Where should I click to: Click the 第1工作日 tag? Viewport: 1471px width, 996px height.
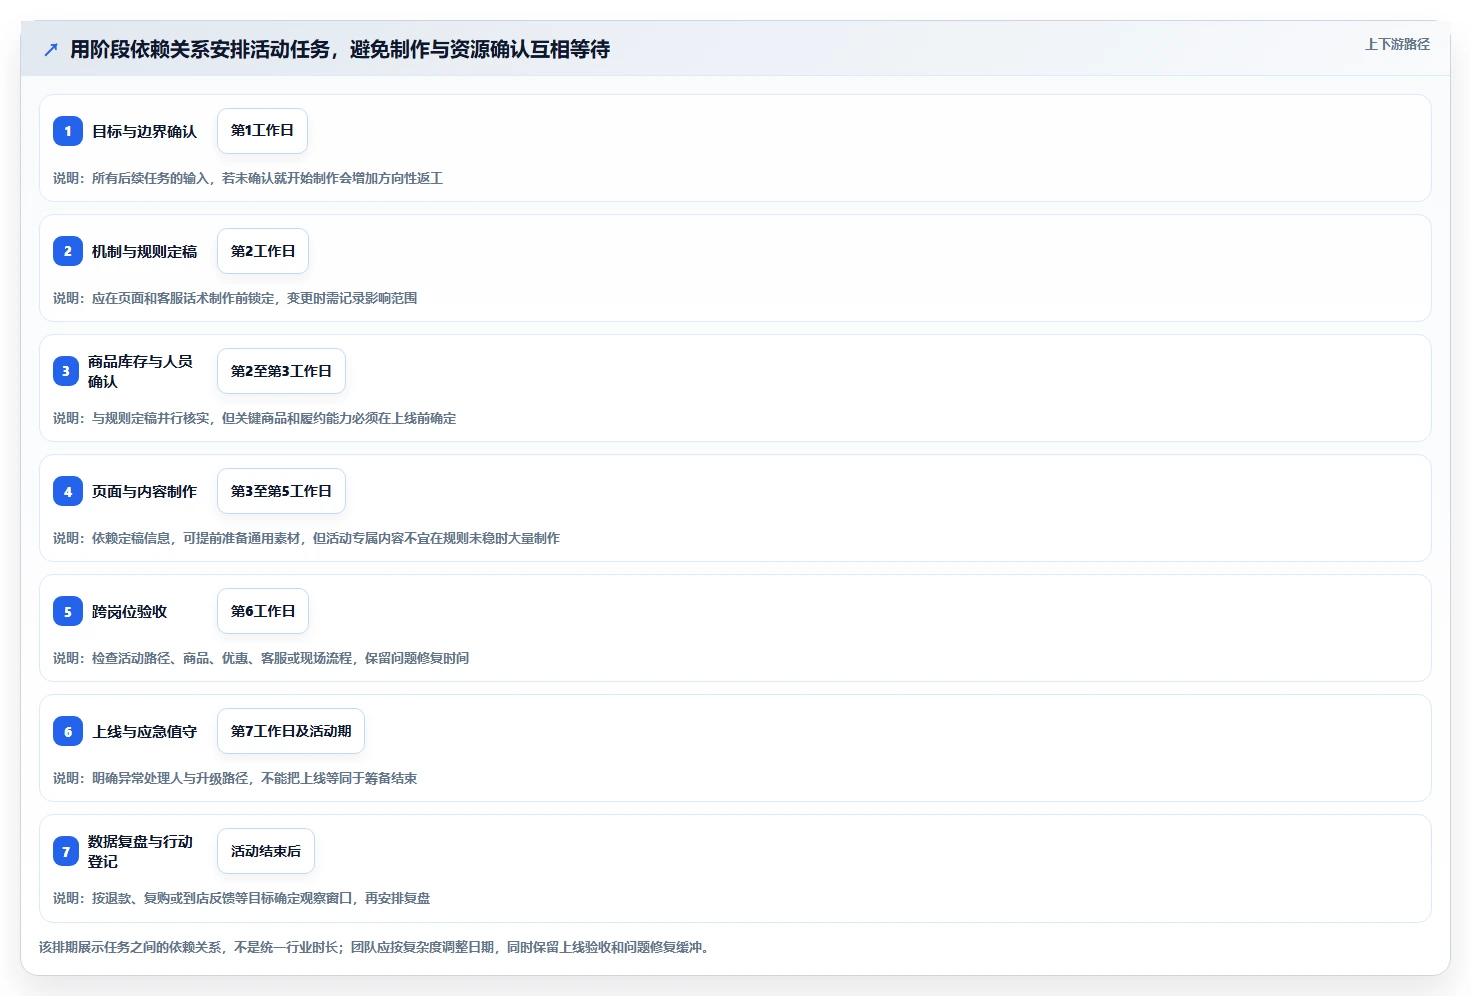click(x=262, y=131)
